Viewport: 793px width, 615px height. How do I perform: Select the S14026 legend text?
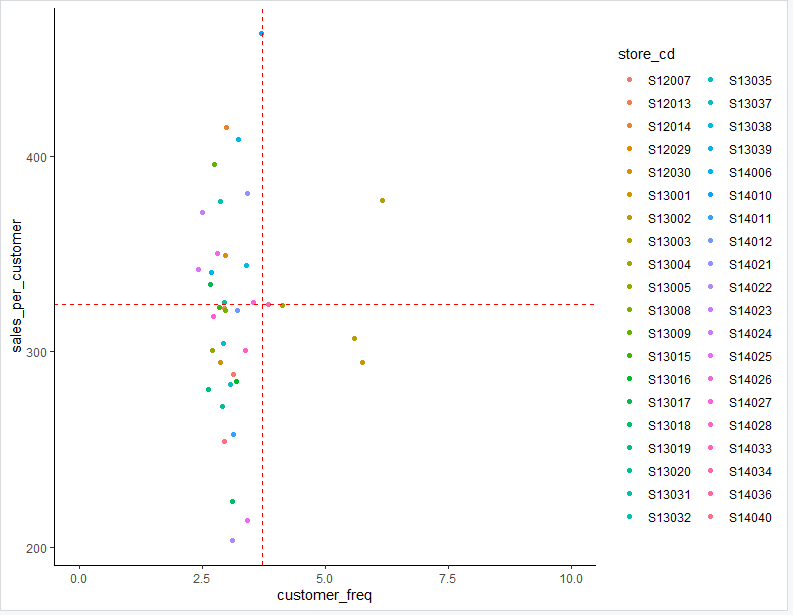(750, 380)
